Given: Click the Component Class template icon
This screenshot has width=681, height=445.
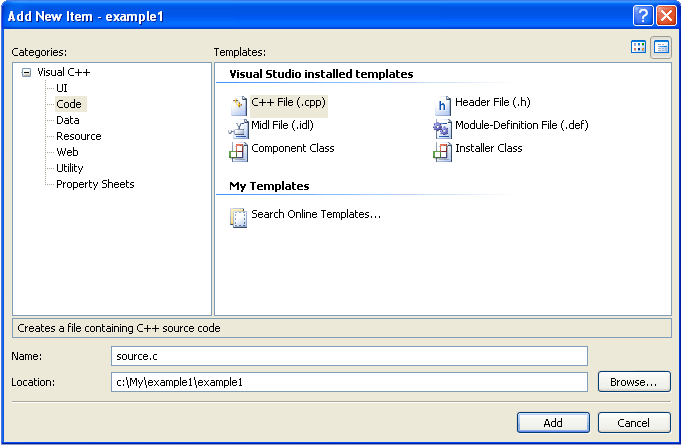Looking at the screenshot, I should click(238, 152).
